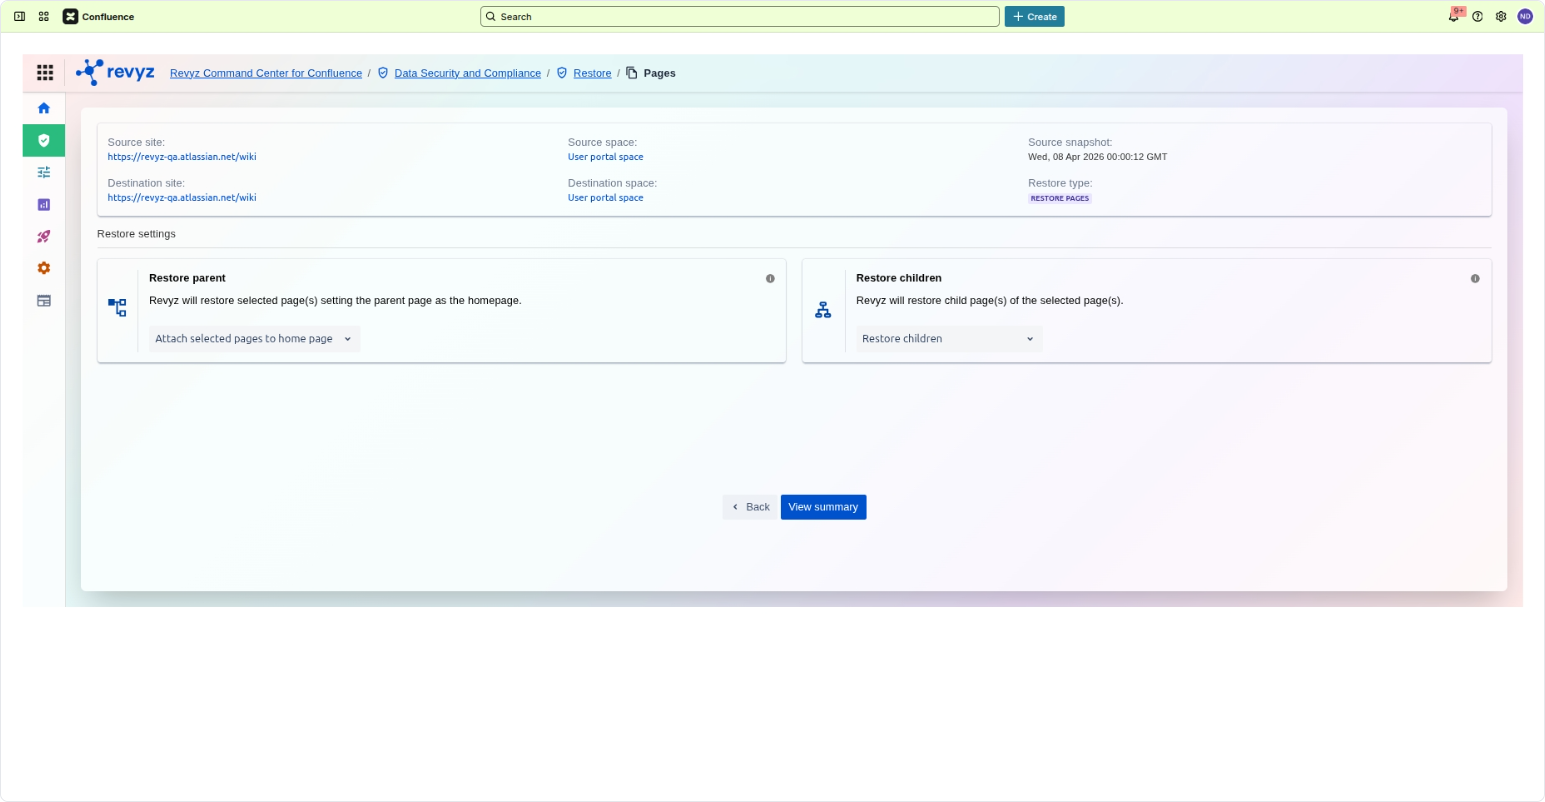
Task: Toggle the Confluence sidebar panel icon
Action: tap(19, 17)
